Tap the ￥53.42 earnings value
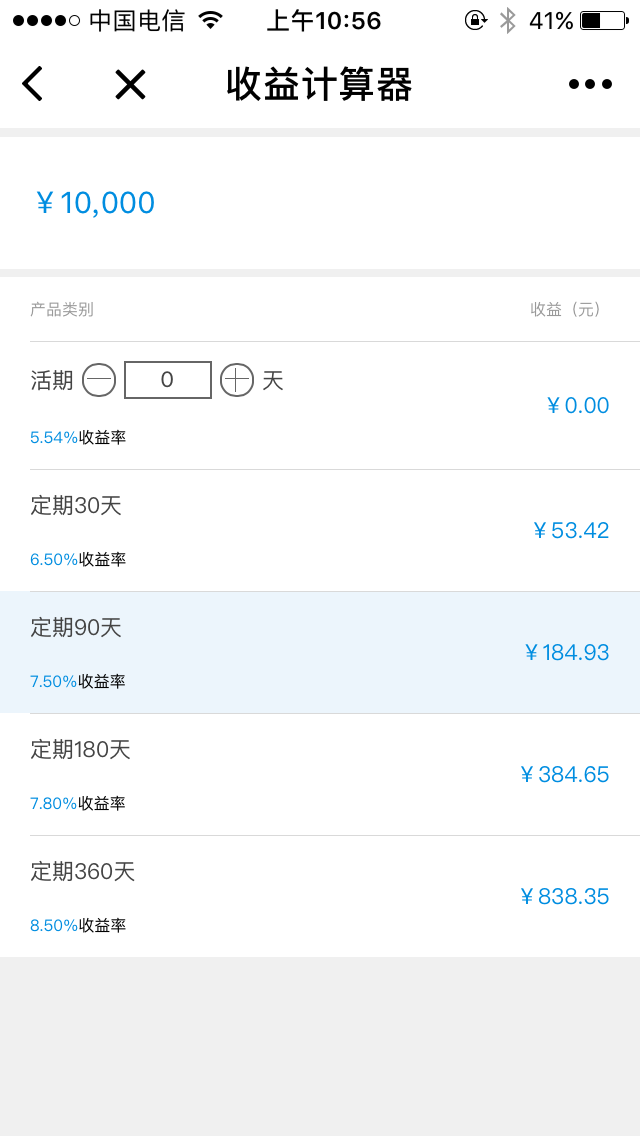Screen dimensions: 640x1136 tap(571, 531)
